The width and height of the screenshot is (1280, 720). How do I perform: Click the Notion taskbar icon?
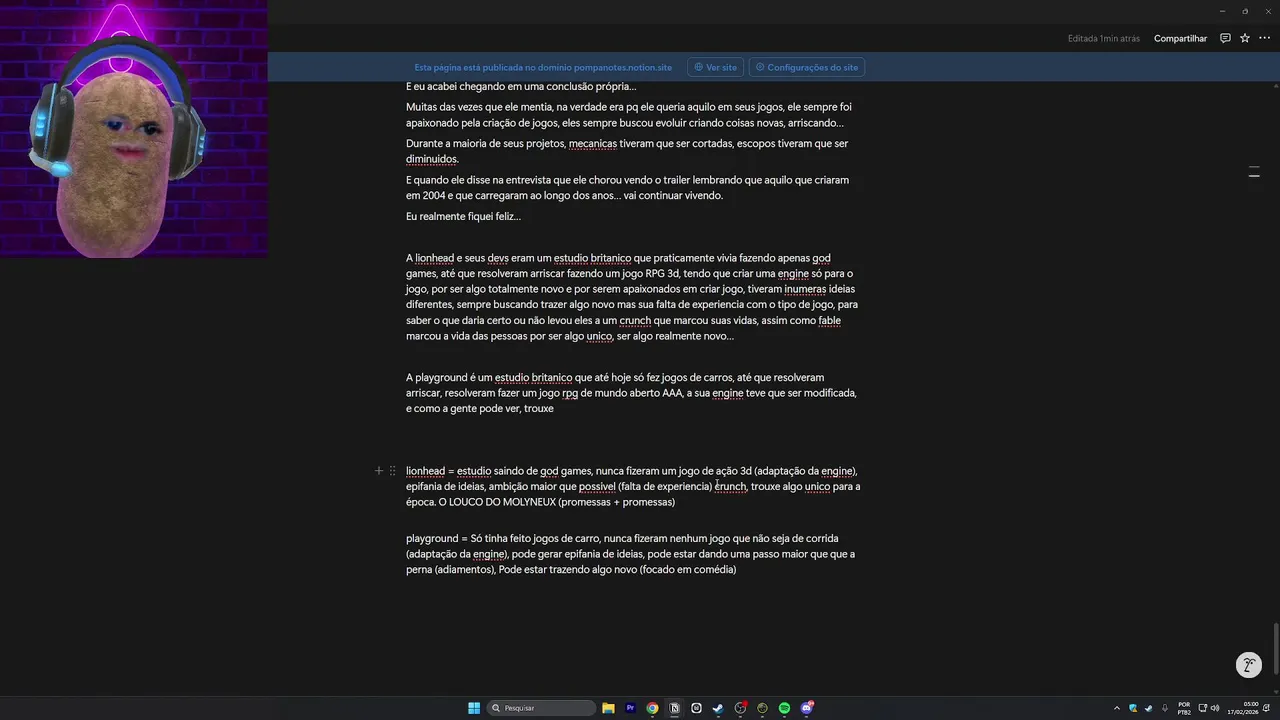[x=674, y=708]
